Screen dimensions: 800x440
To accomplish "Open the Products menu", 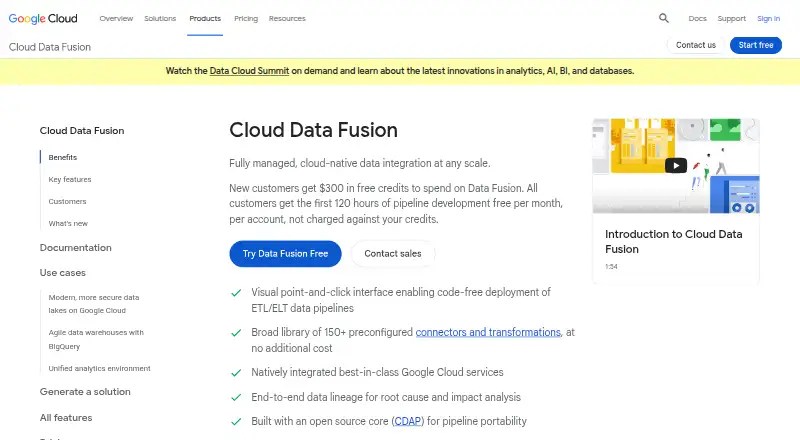I will 205,18.
